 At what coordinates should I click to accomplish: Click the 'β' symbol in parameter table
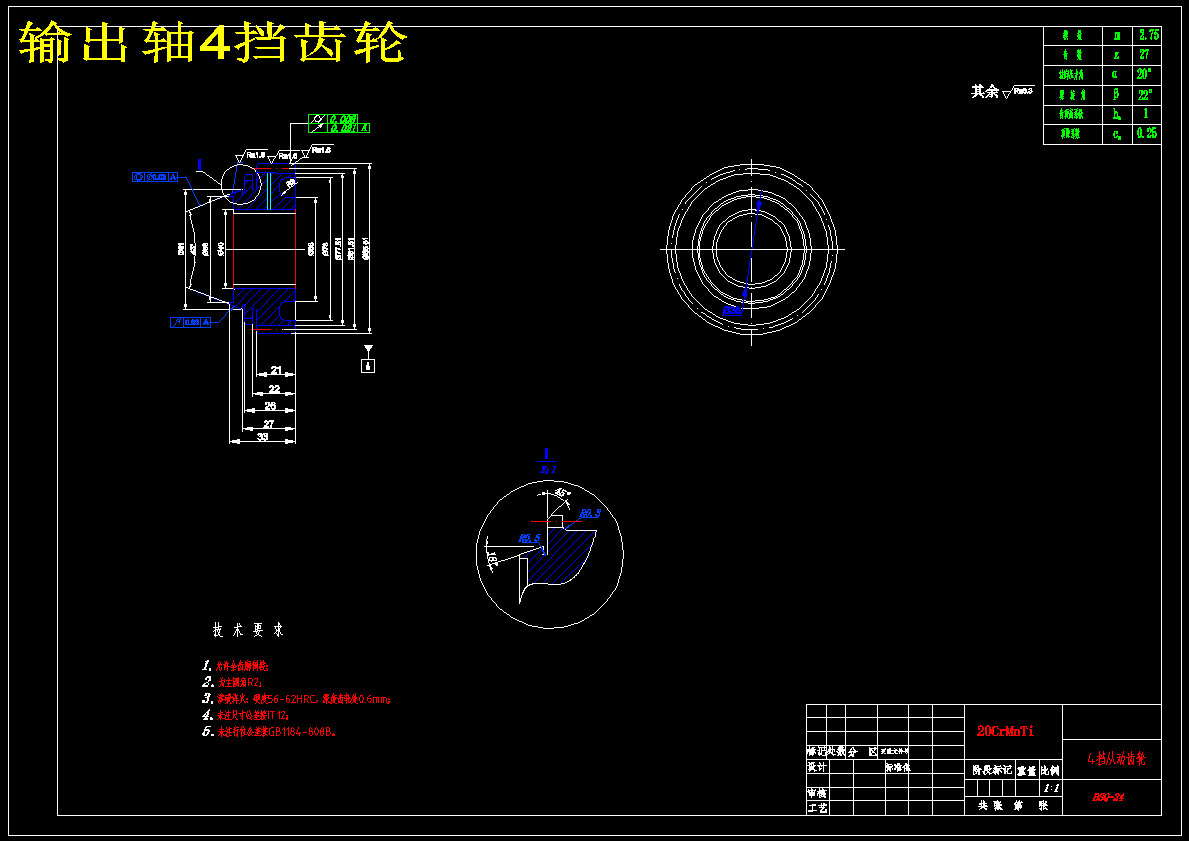point(1117,95)
